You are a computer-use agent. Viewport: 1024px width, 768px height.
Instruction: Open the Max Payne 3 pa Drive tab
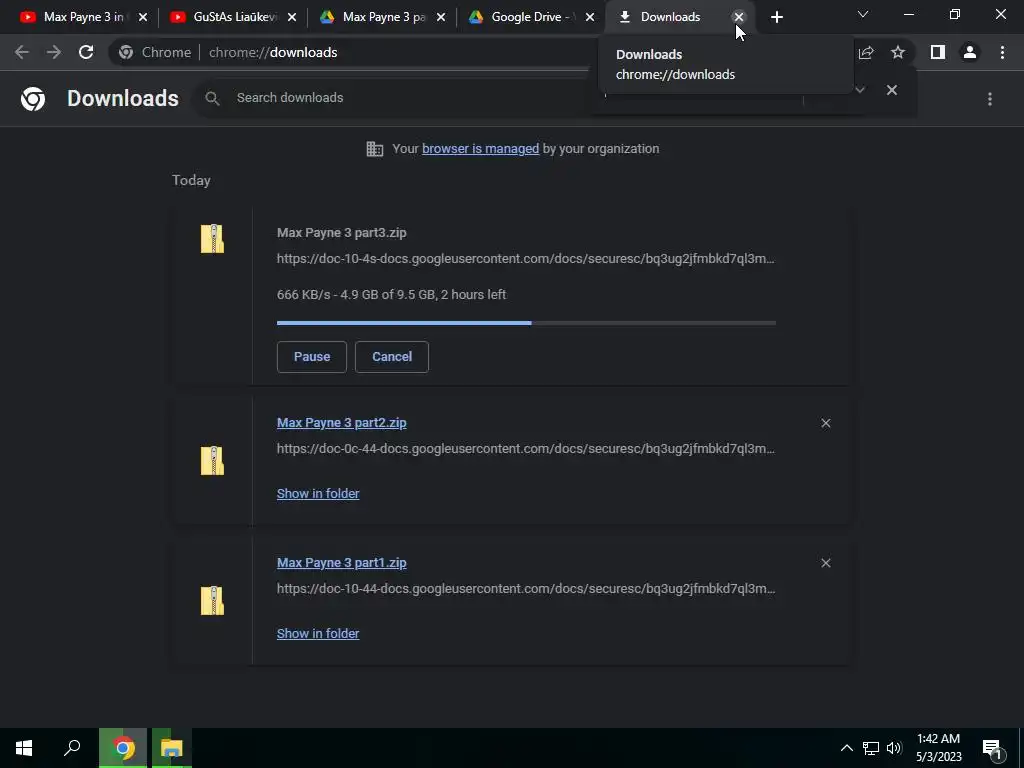[x=374, y=17]
